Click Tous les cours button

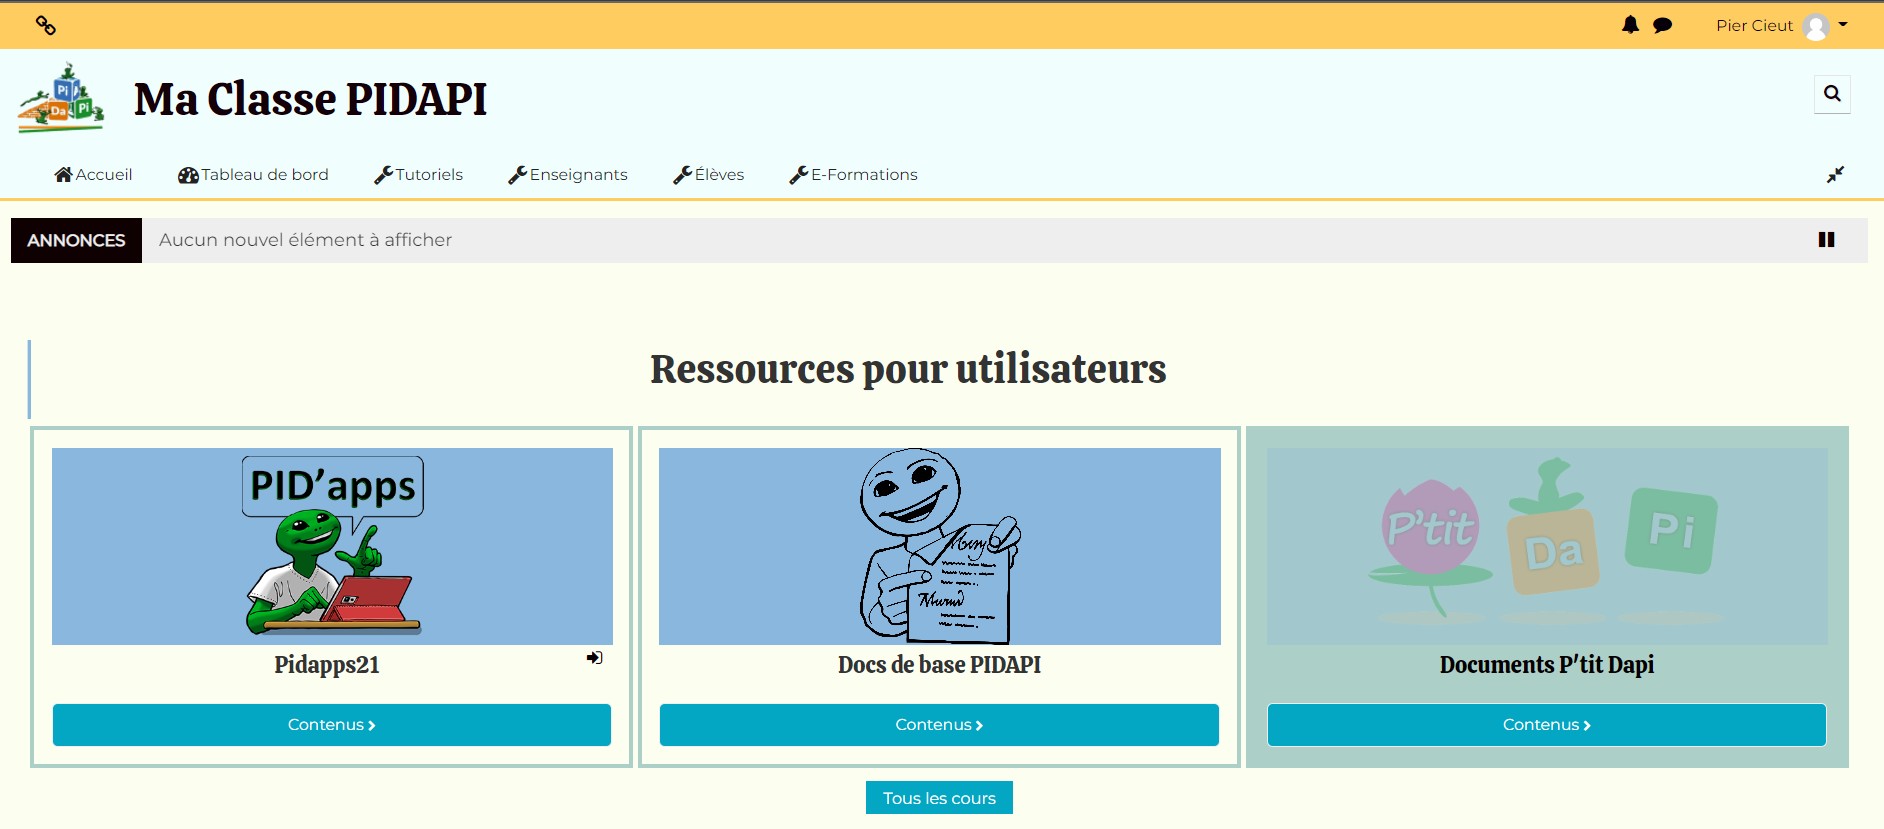[x=939, y=798]
